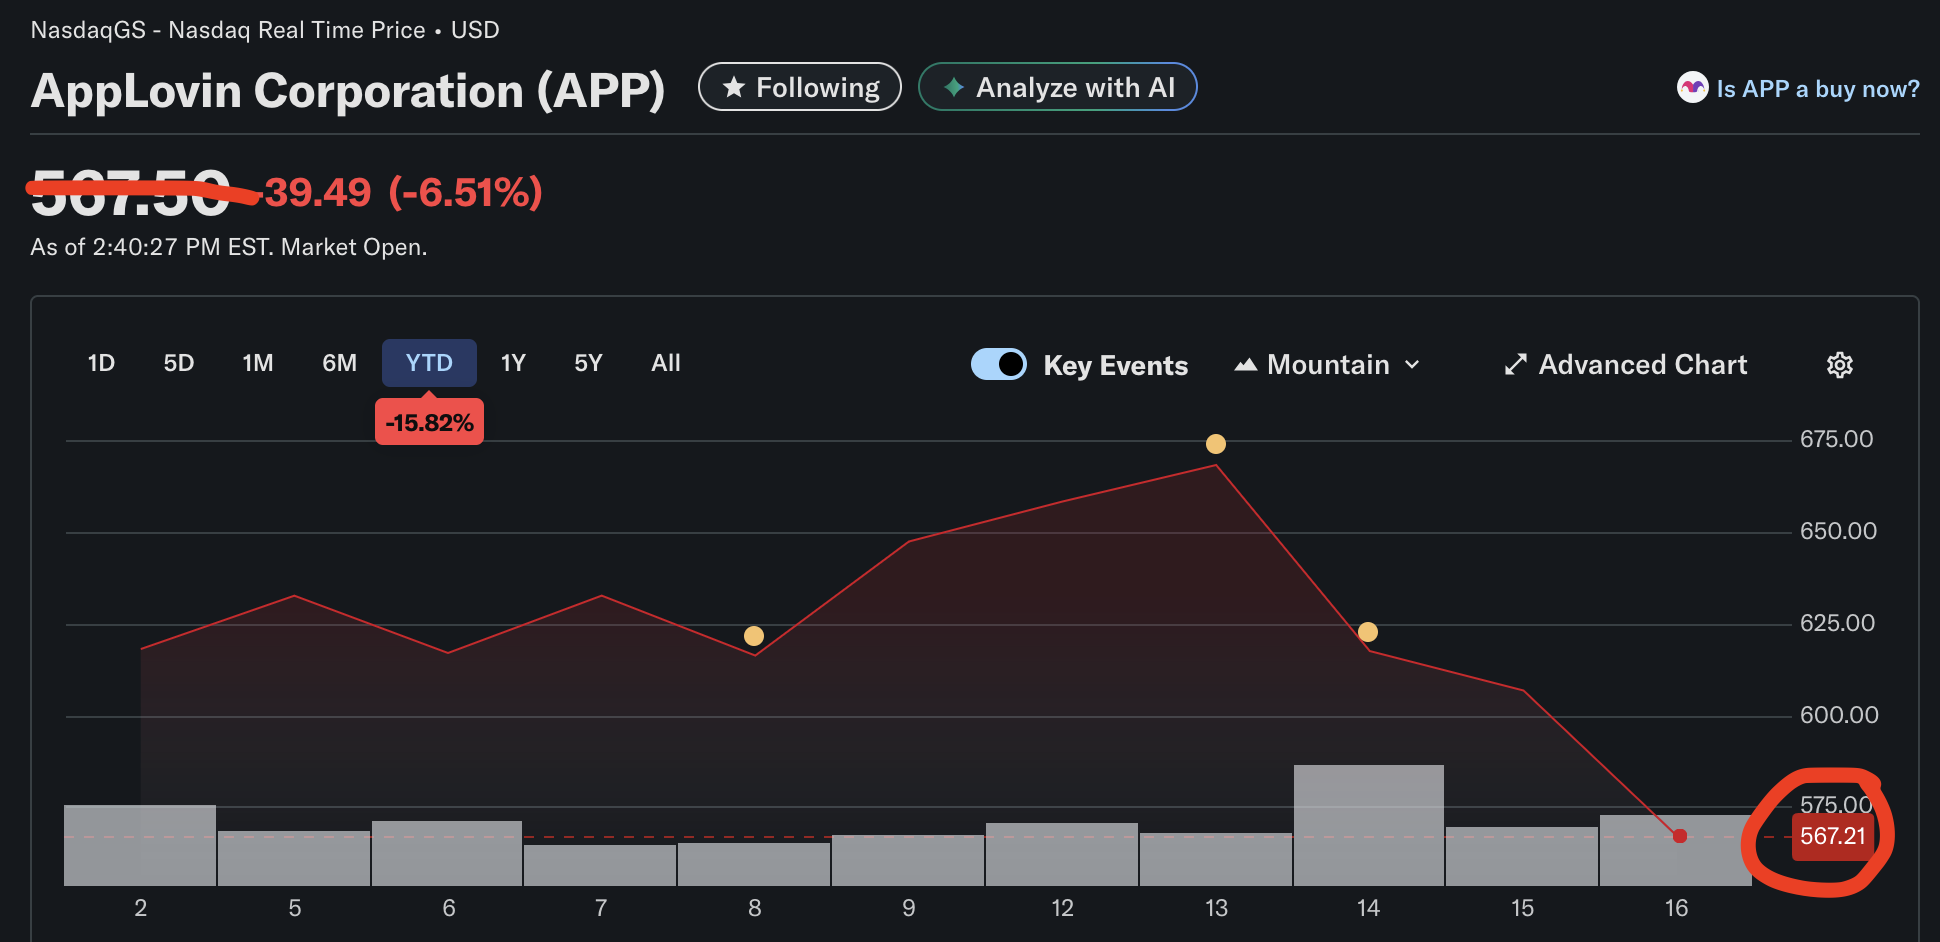Switch to the 5Y time range
This screenshot has width=1940, height=942.
(x=588, y=363)
